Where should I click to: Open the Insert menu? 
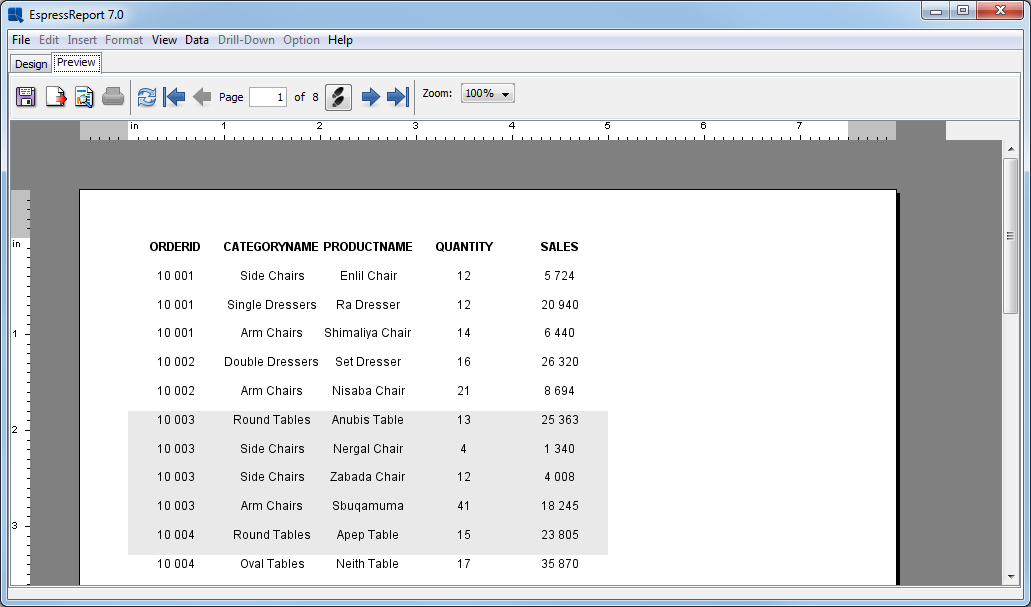point(82,40)
